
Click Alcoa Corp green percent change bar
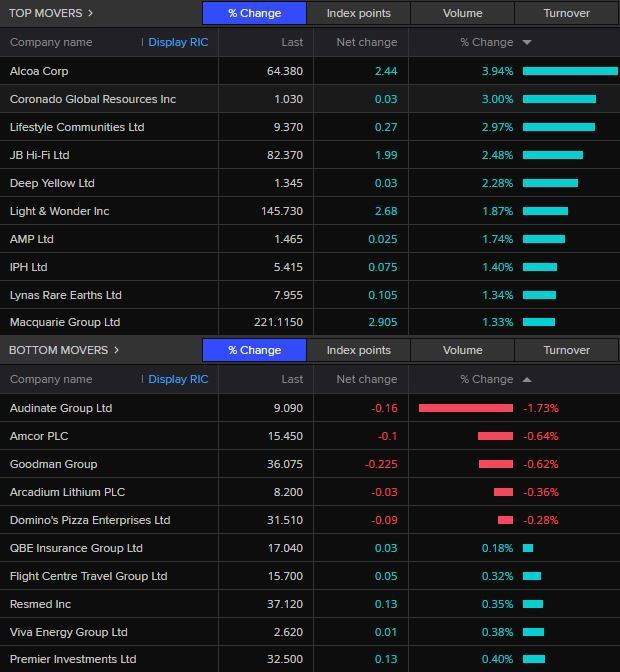(569, 71)
